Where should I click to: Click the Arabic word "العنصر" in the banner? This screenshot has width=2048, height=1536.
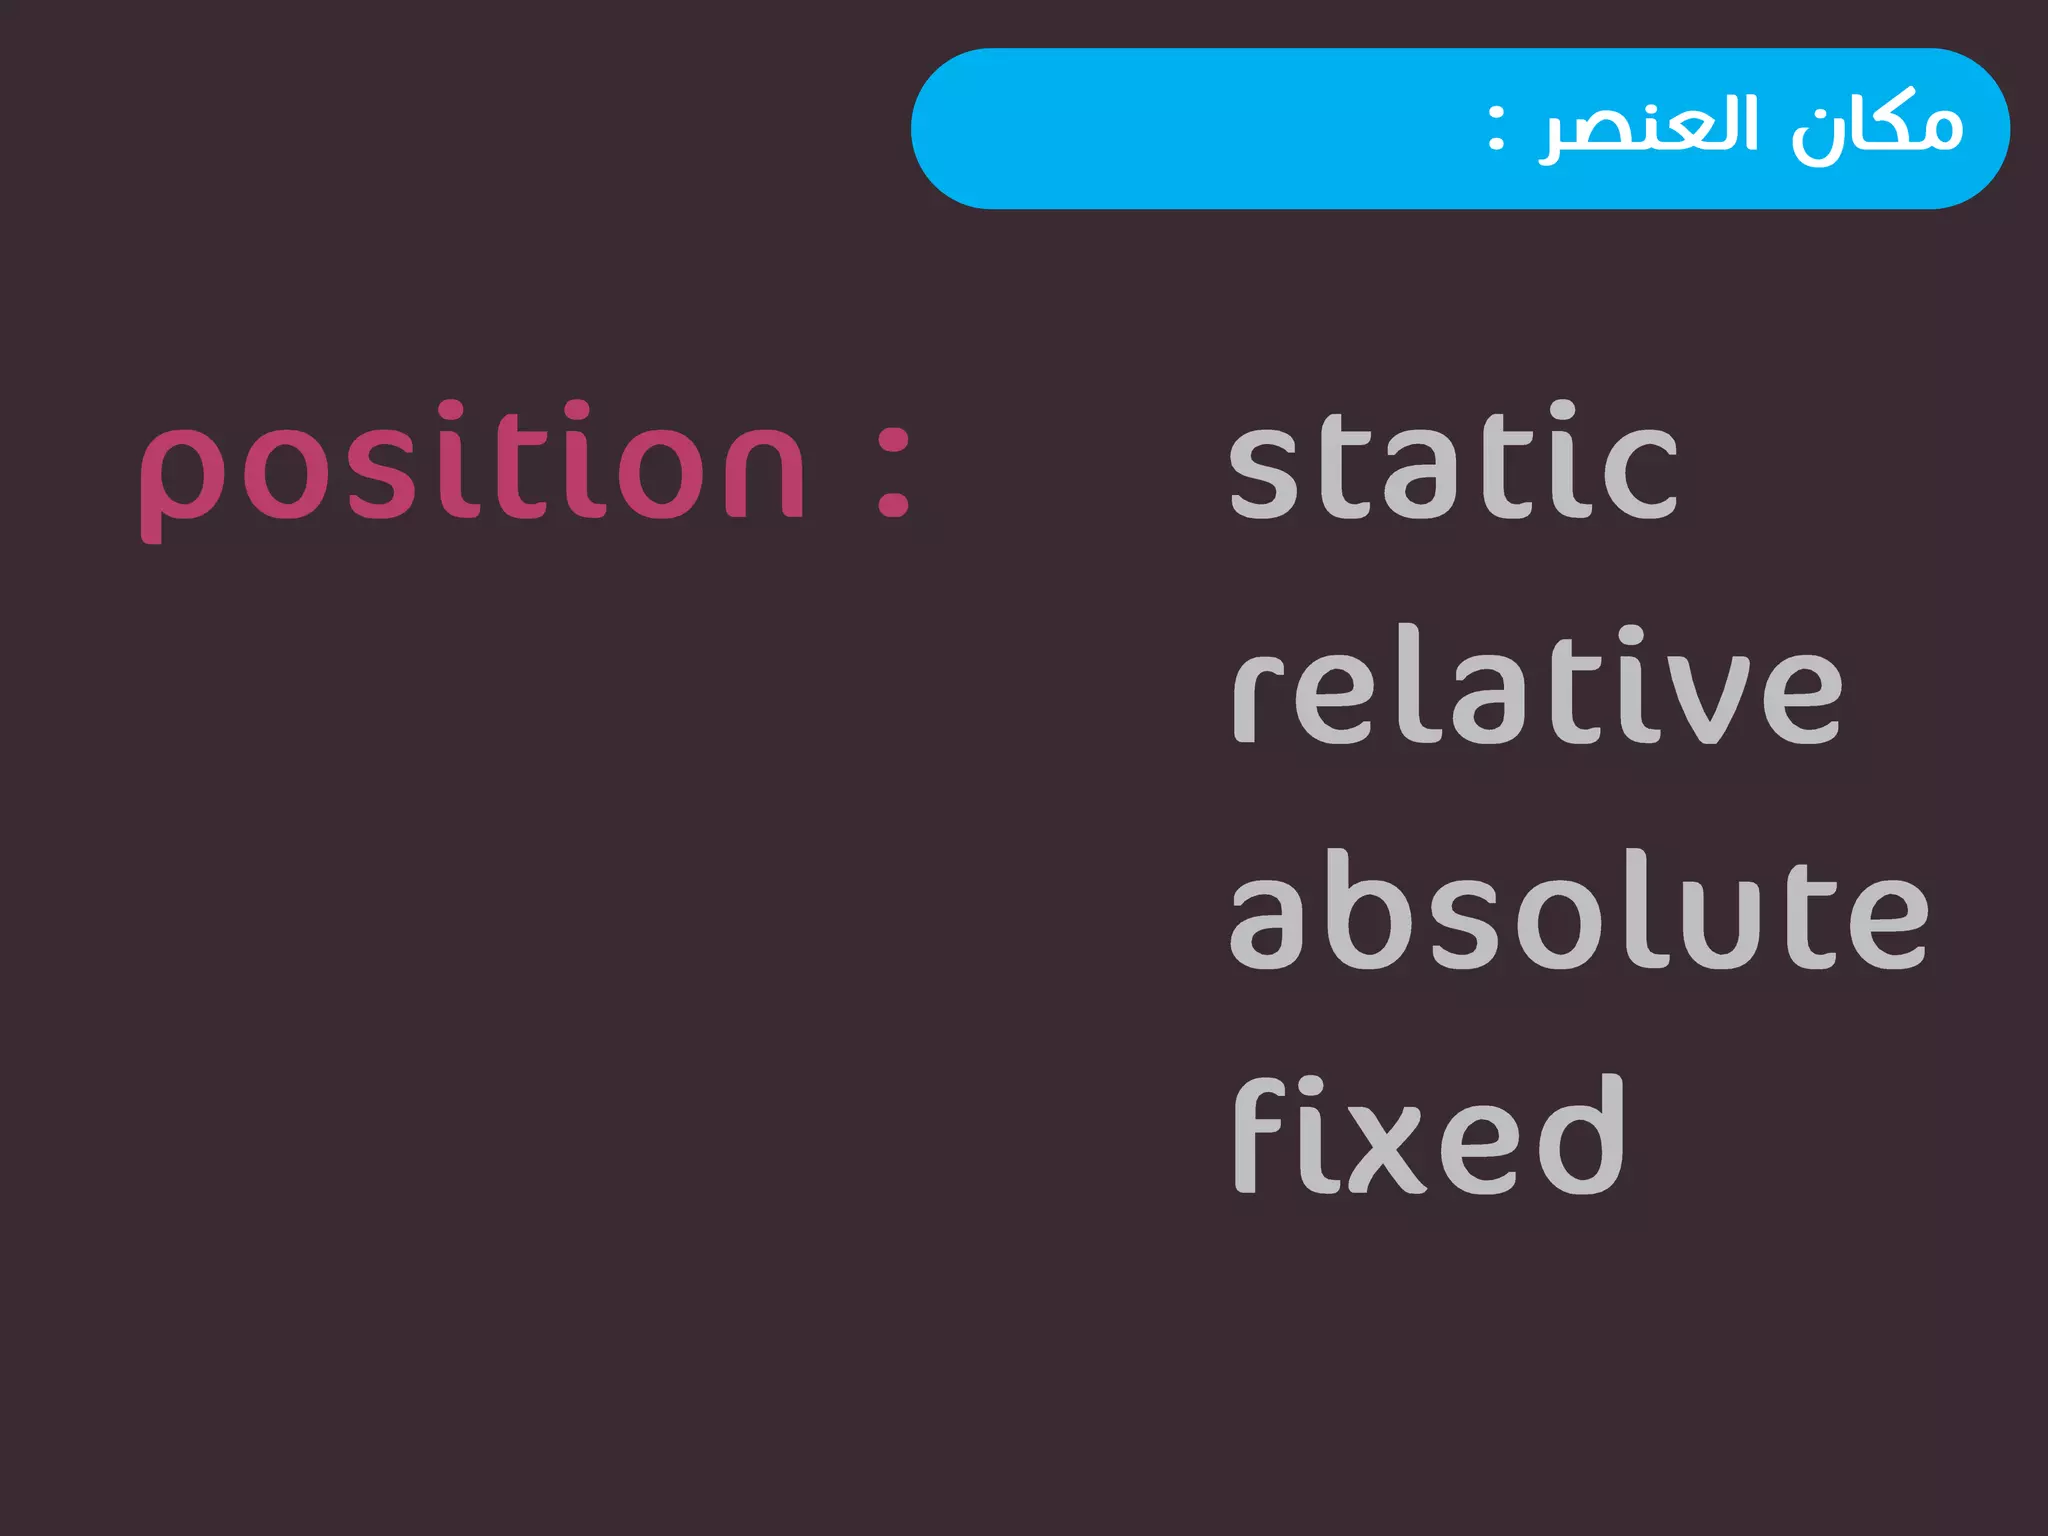[x=1649, y=127]
